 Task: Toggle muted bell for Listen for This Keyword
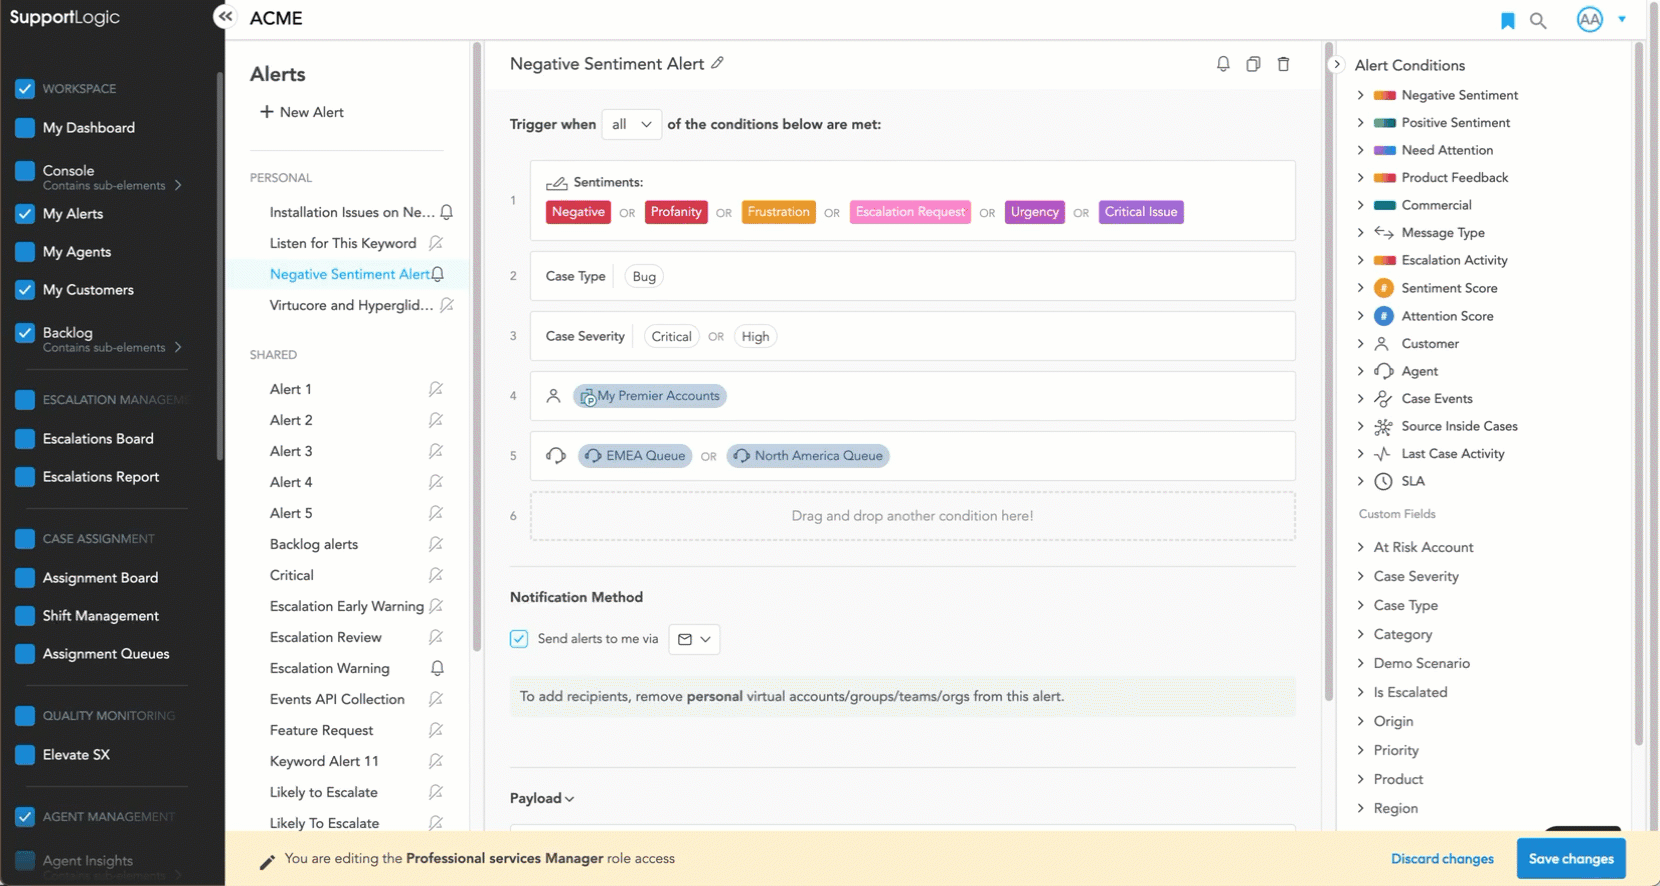(436, 243)
